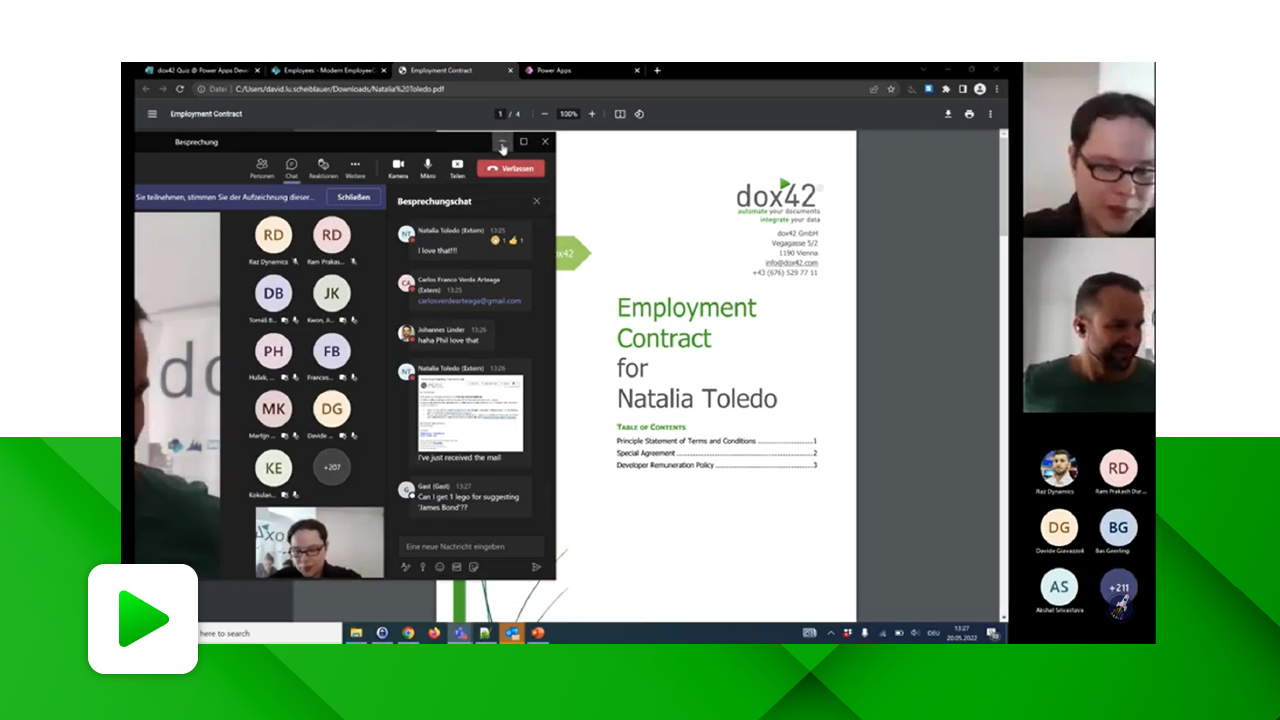Send the chat message
The image size is (1280, 720).
[536, 567]
